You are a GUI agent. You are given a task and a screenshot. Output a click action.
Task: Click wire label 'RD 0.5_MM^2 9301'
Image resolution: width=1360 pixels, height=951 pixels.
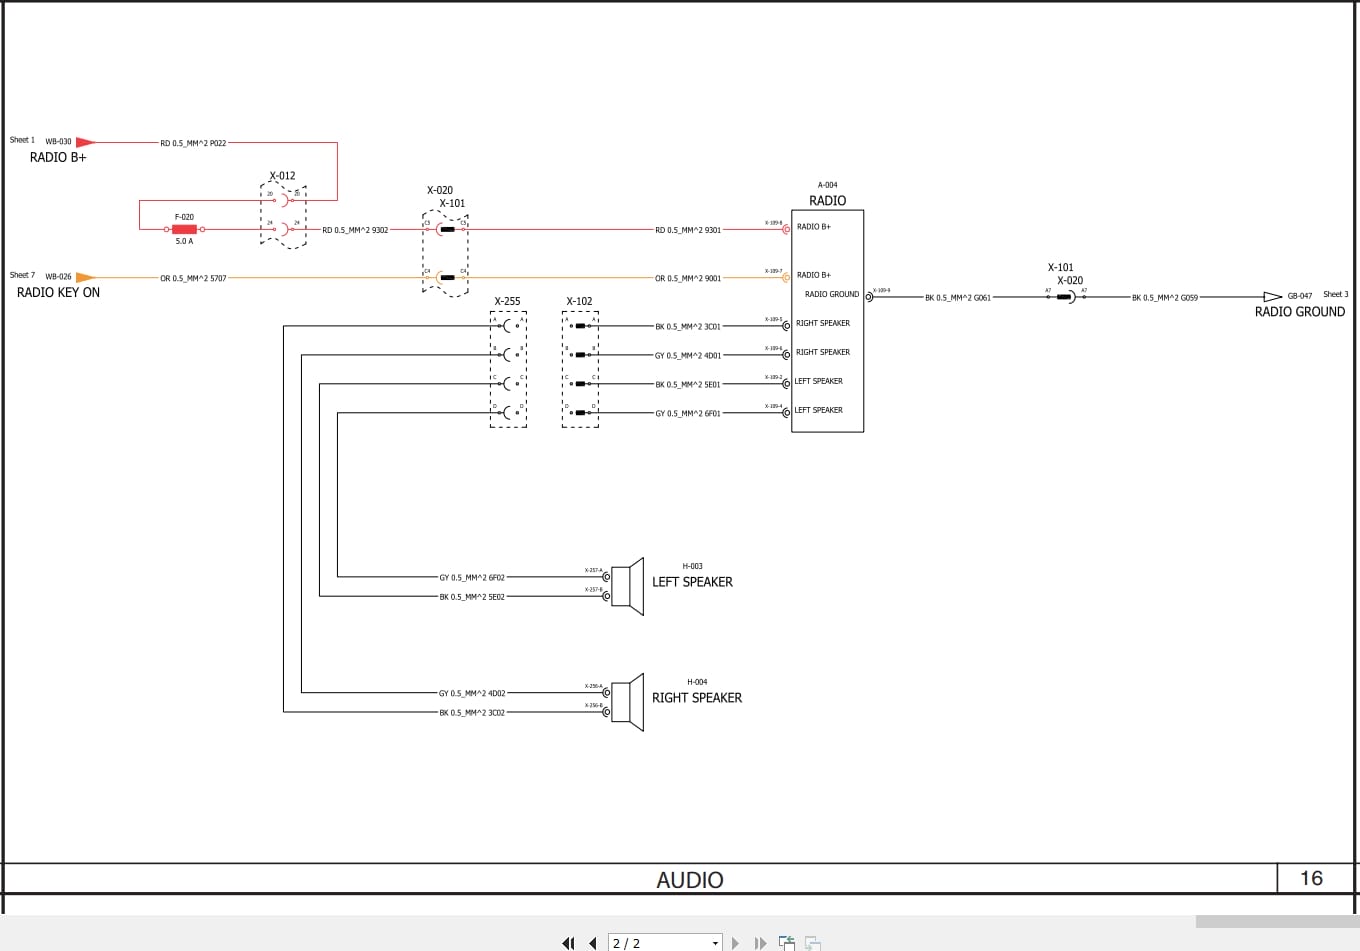point(688,231)
